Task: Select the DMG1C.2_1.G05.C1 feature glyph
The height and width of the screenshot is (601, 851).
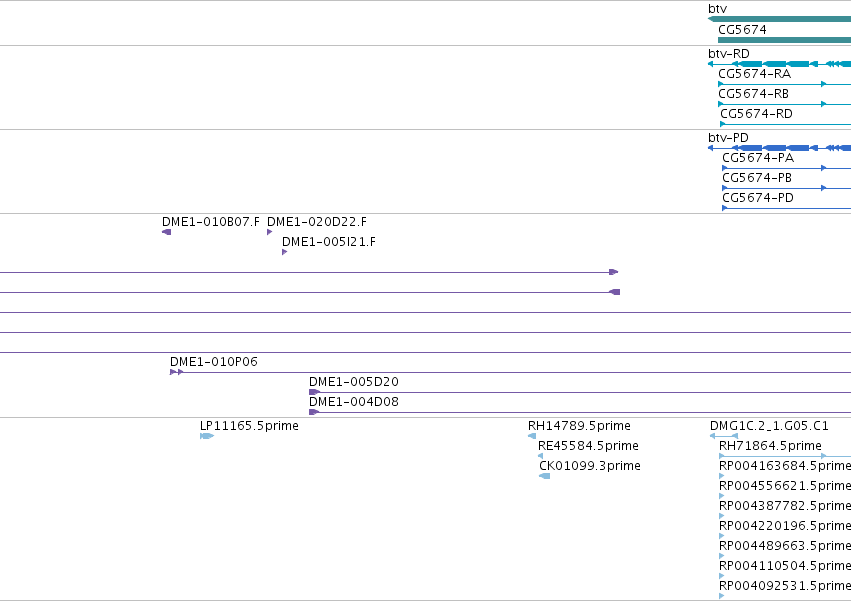Action: (723, 436)
